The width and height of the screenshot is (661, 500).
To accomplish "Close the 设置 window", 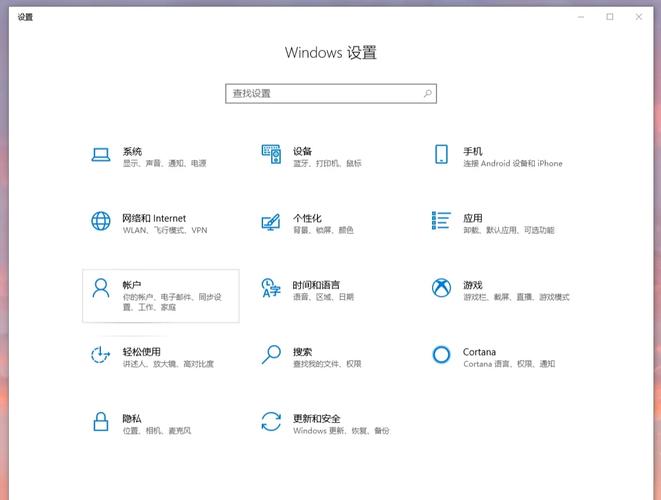I will point(639,17).
